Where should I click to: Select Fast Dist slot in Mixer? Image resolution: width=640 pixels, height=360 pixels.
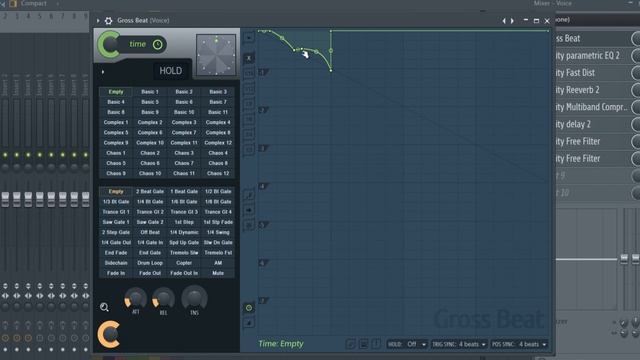pyautogui.click(x=592, y=73)
